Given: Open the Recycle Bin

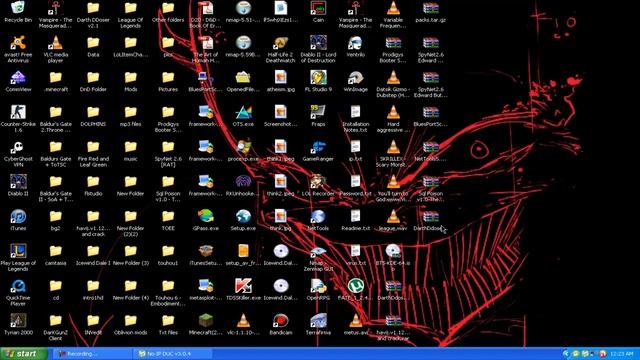Looking at the screenshot, I should (18, 8).
